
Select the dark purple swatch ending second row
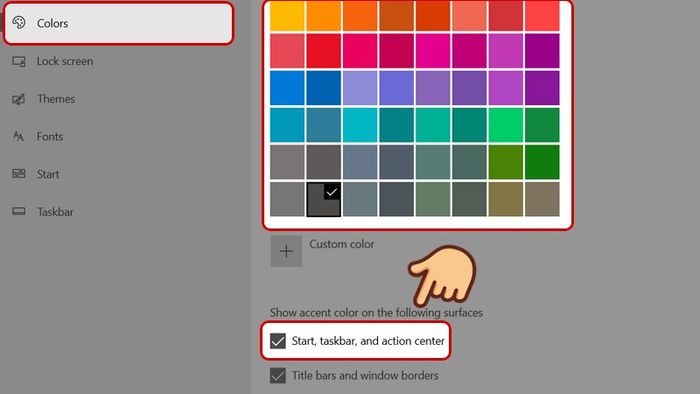pos(542,51)
